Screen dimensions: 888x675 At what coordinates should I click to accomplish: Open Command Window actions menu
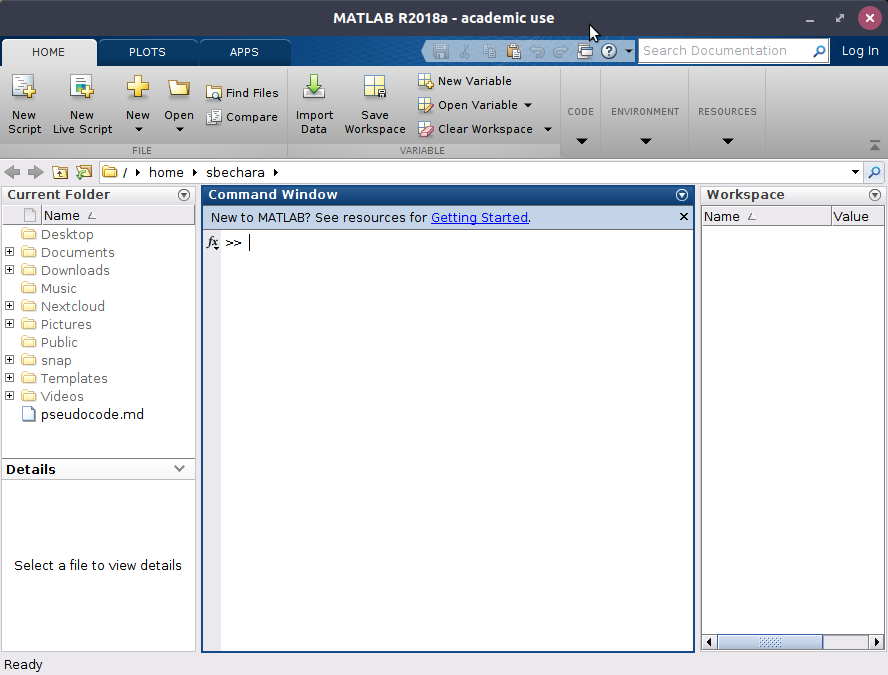tap(682, 195)
